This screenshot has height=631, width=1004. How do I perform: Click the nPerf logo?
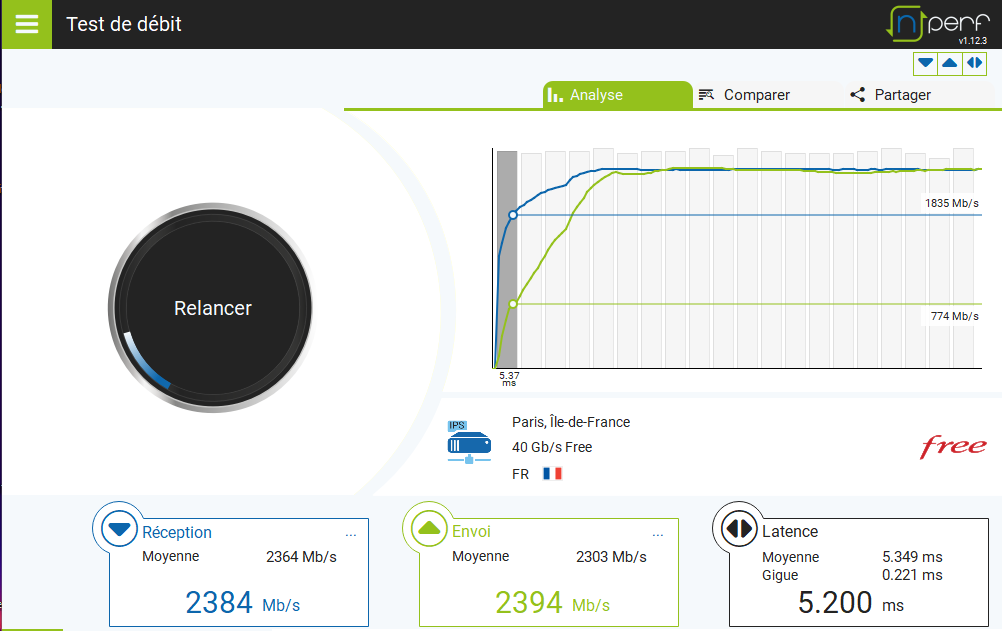[934, 24]
